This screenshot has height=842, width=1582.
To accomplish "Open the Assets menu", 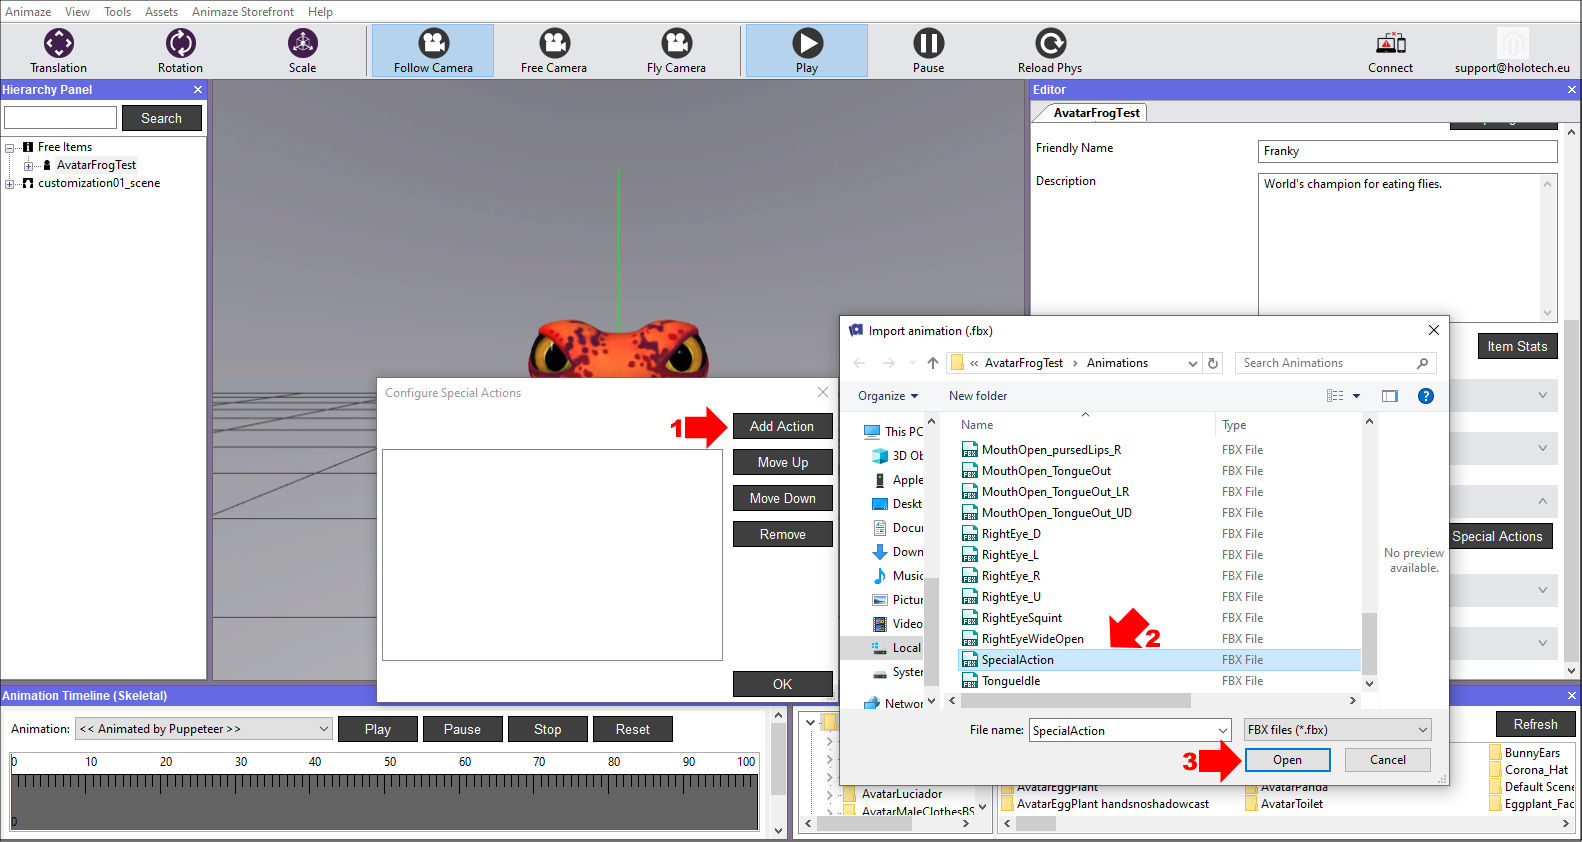I will tap(161, 12).
